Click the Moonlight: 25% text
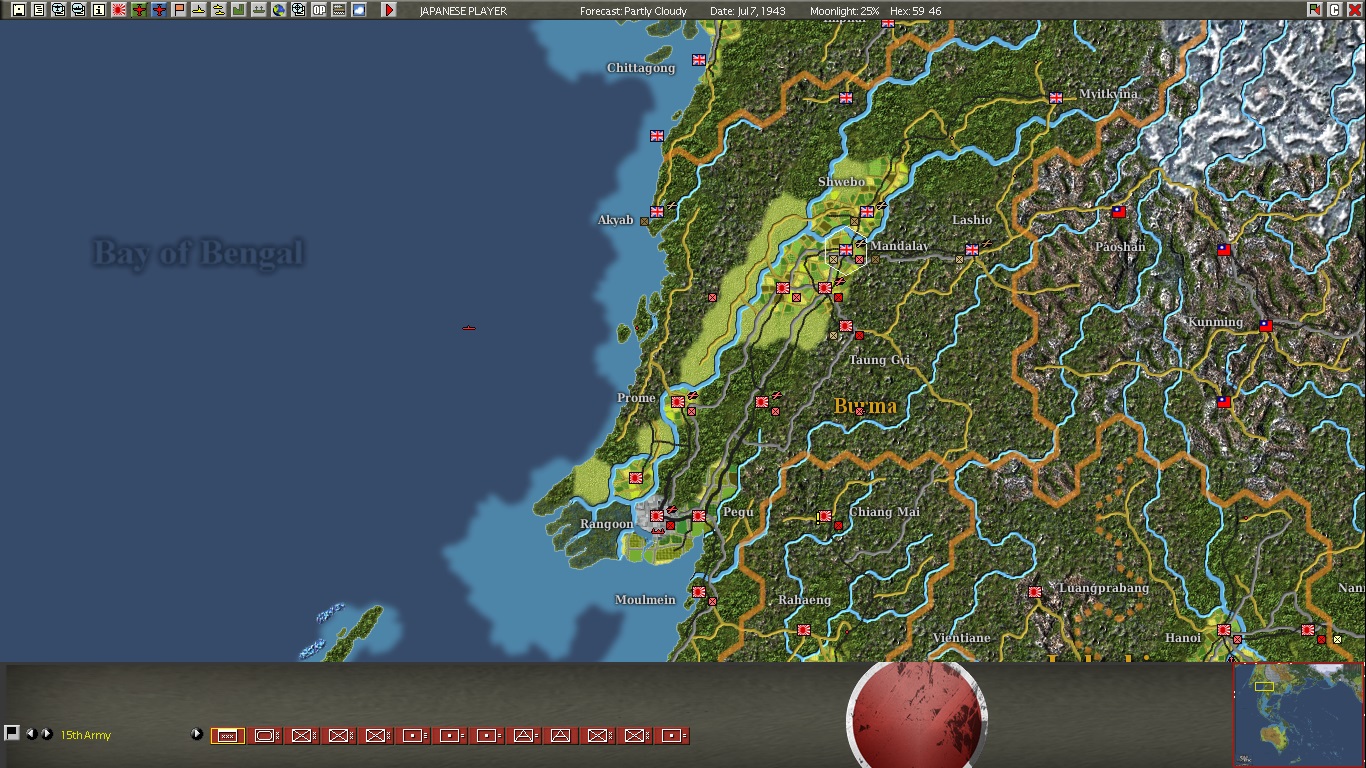Image resolution: width=1366 pixels, height=768 pixels. pos(845,11)
